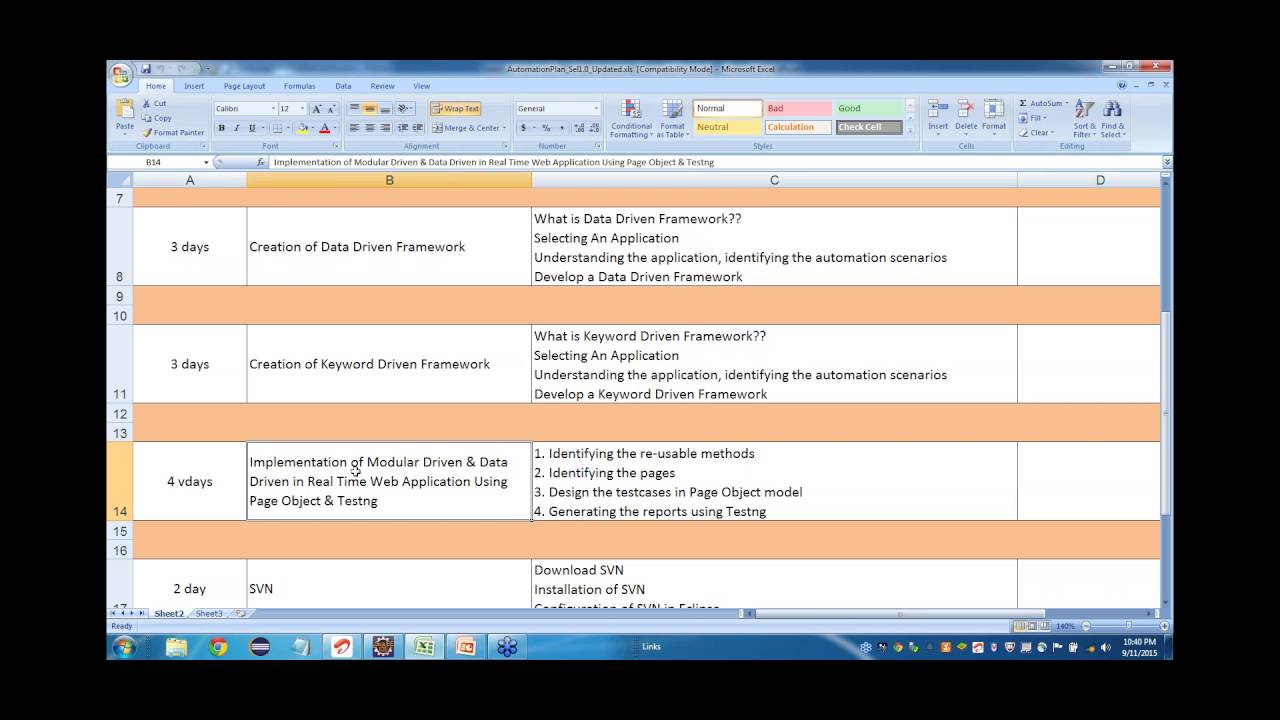Increase the cell indent

(x=417, y=128)
